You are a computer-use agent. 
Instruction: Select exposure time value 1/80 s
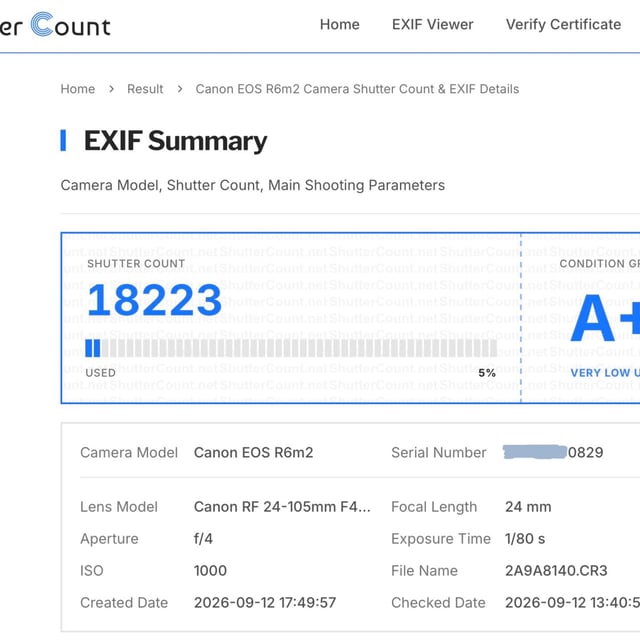point(525,539)
